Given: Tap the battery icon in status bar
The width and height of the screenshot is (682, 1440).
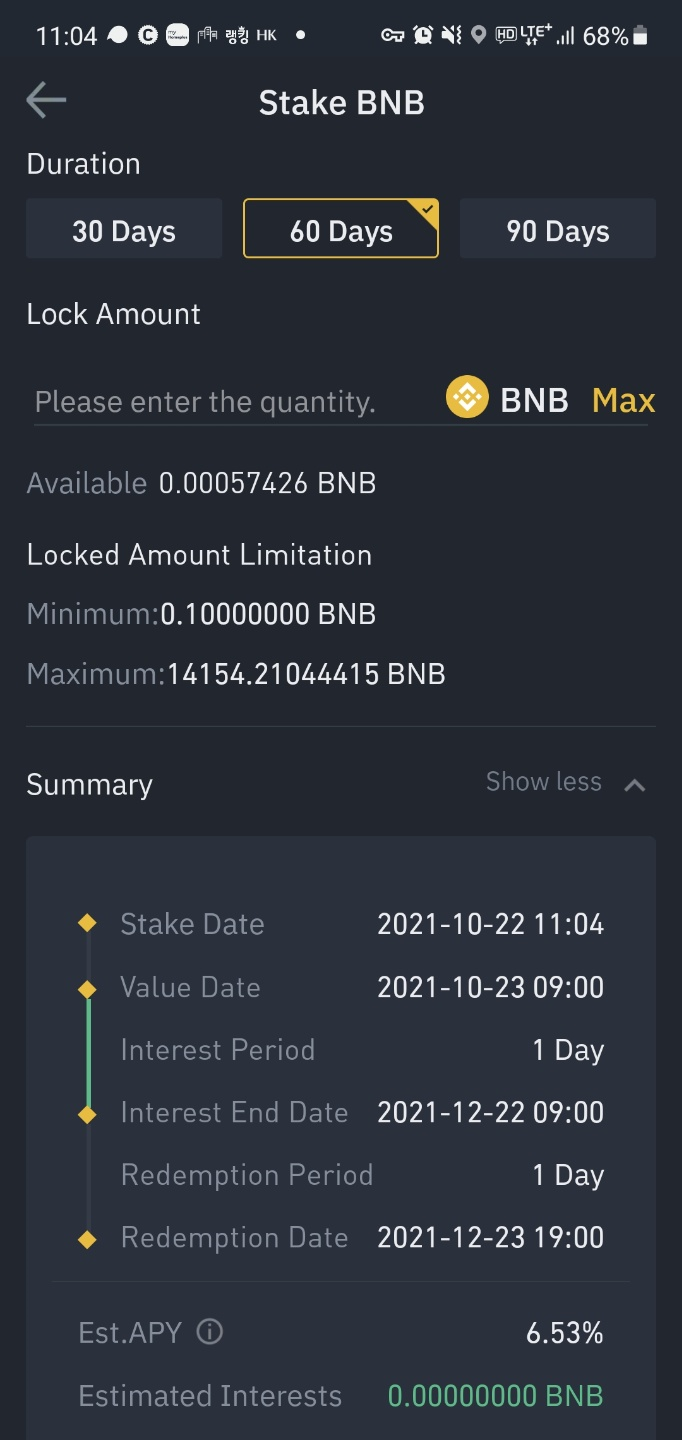Looking at the screenshot, I should tap(641, 36).
